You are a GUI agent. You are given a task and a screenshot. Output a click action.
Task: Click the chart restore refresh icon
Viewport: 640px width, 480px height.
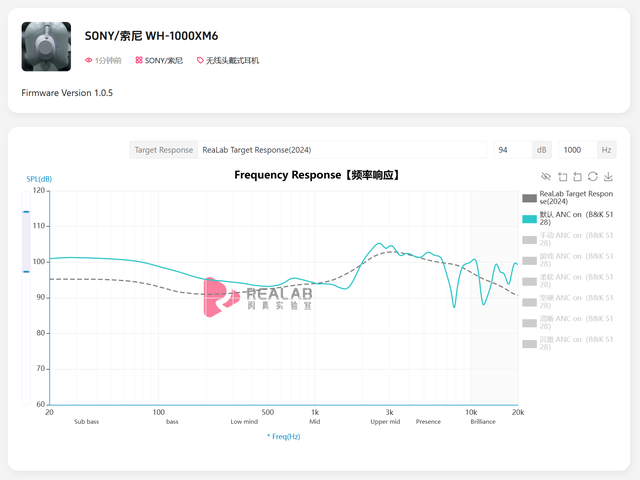[x=593, y=176]
